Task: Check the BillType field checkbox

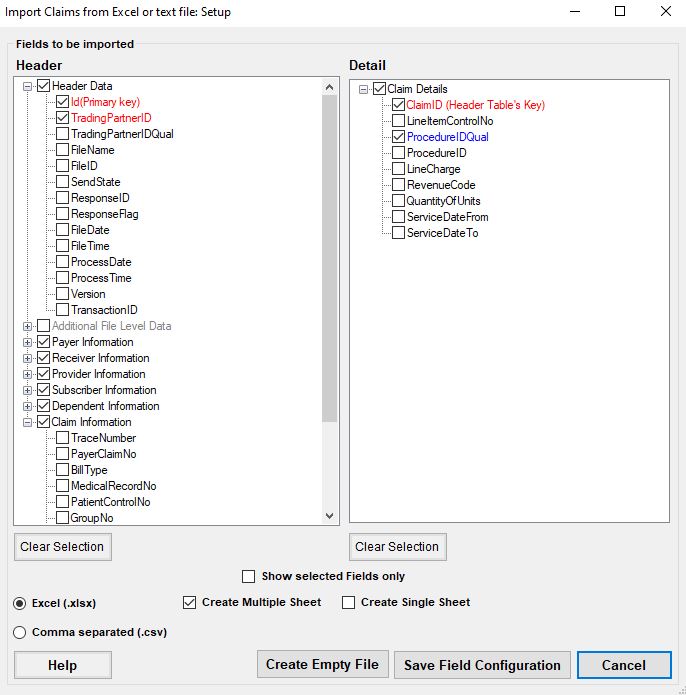Action: 62,469
